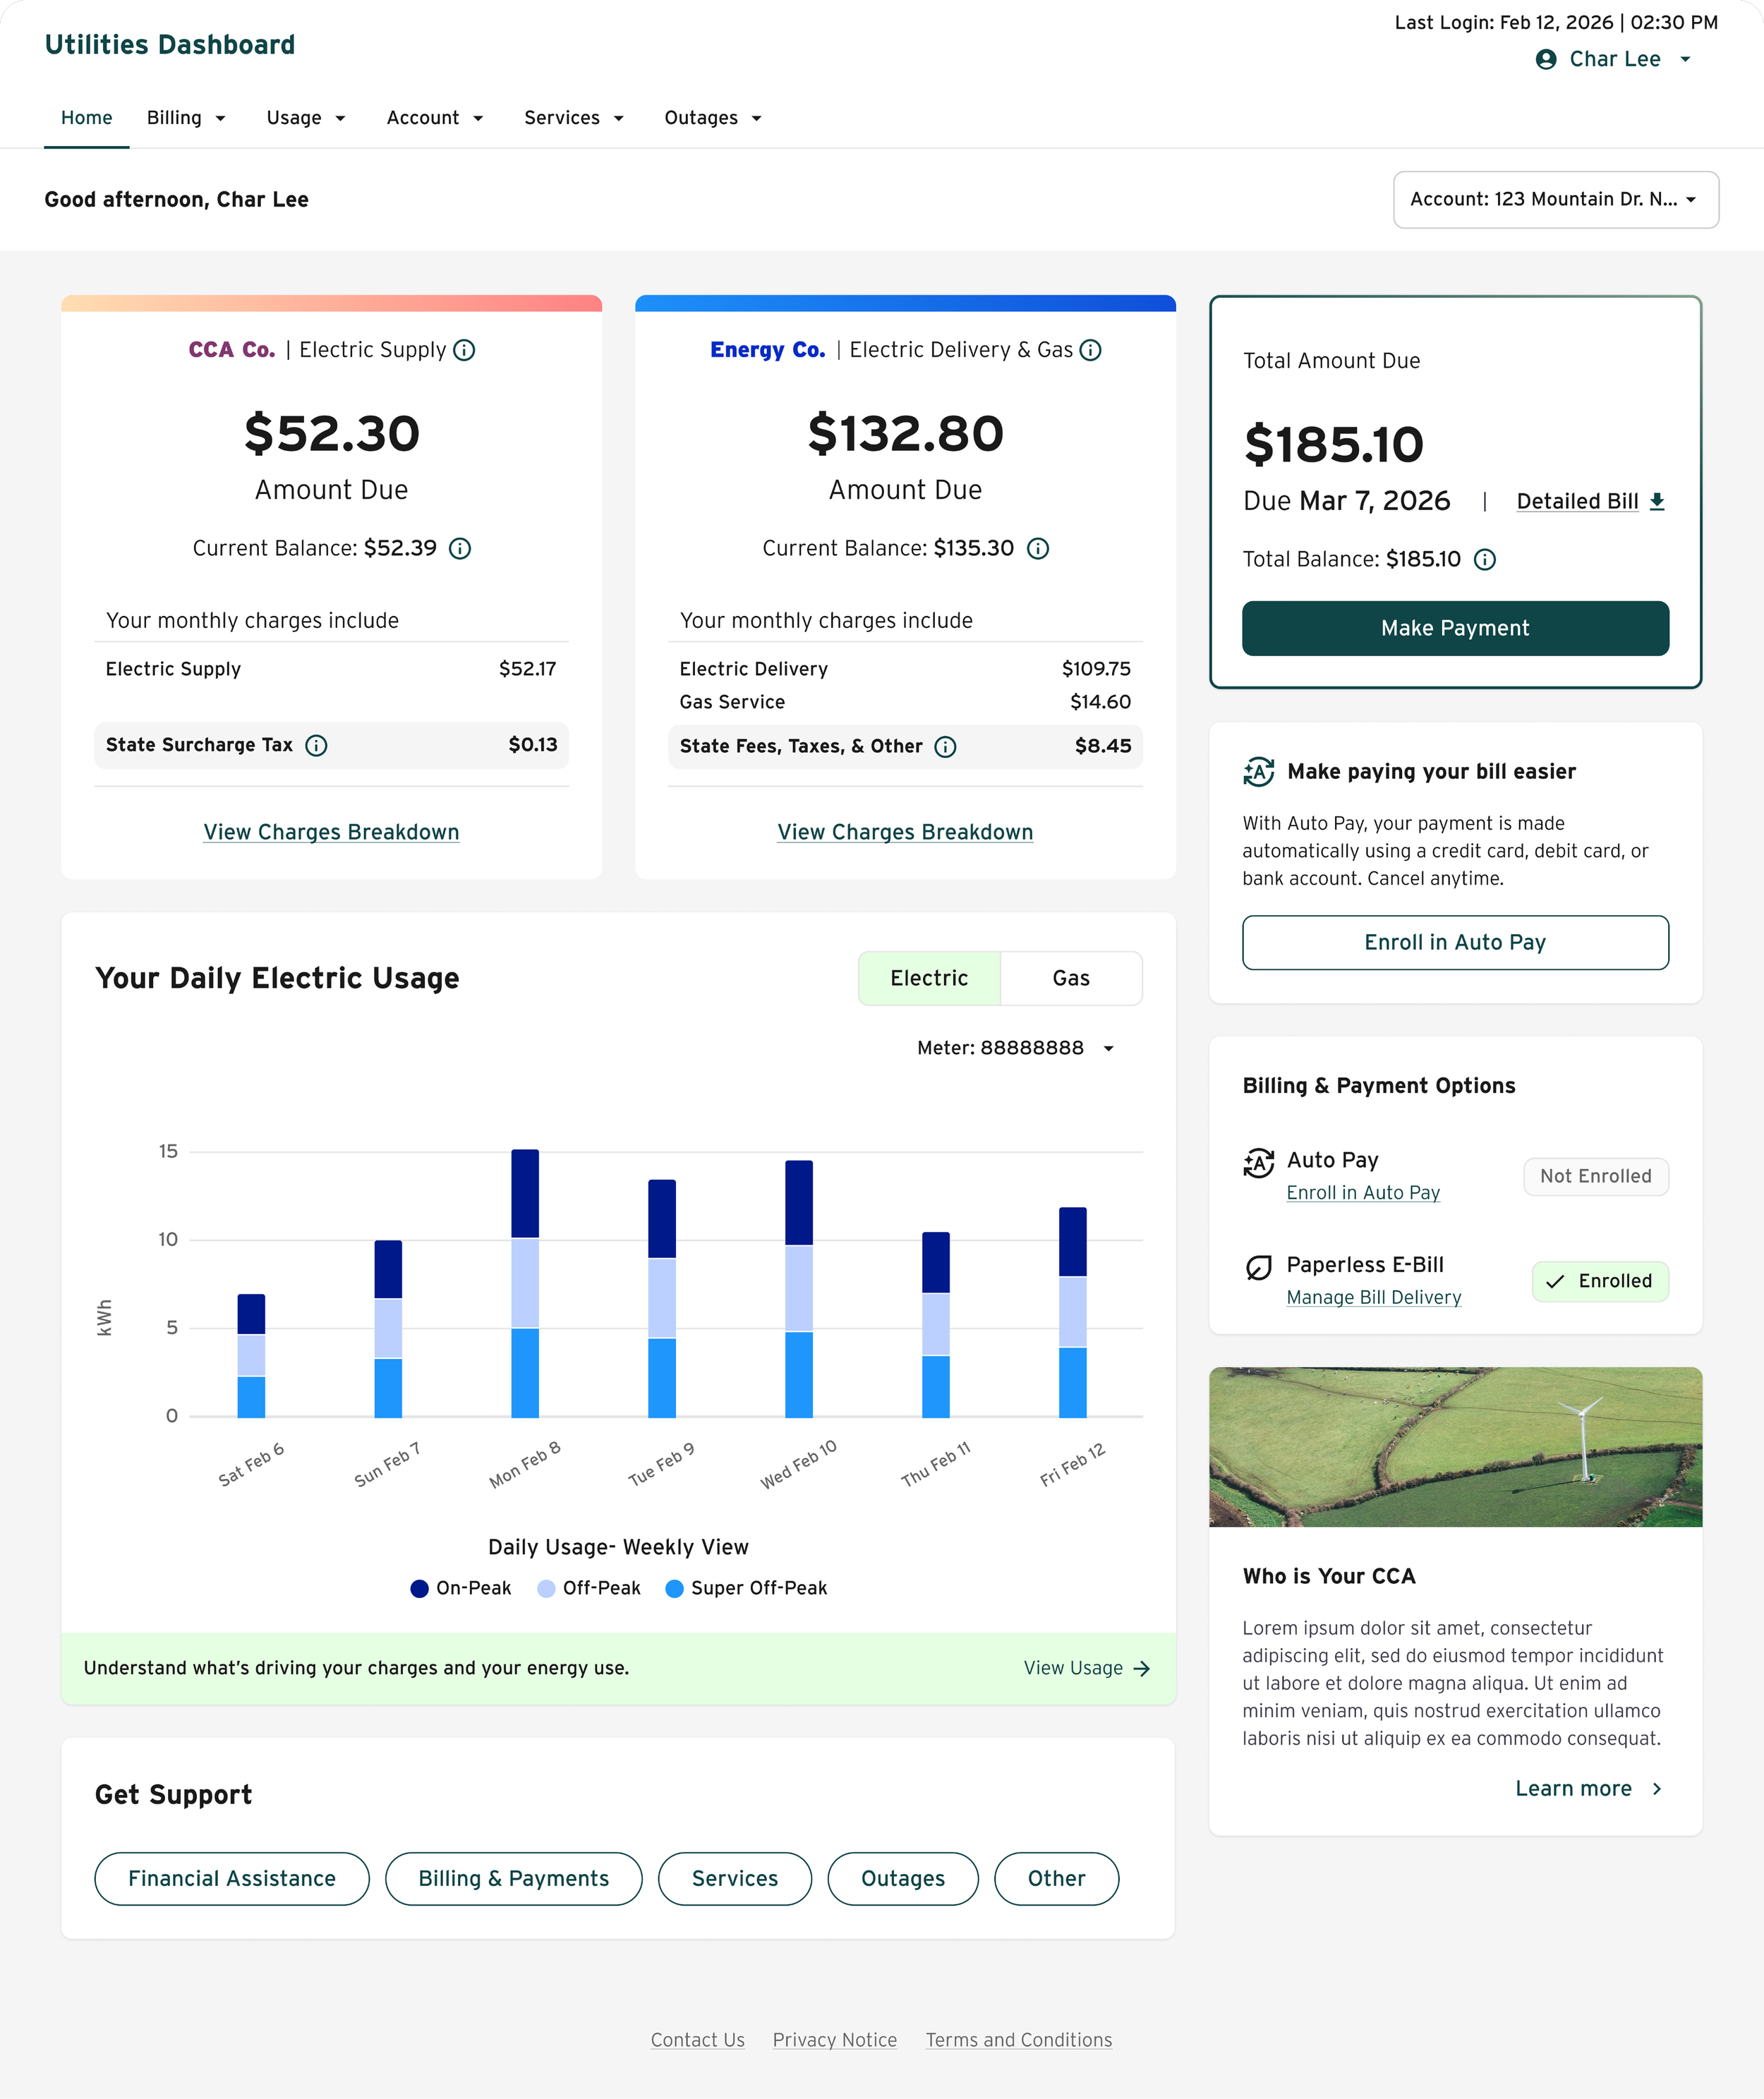This screenshot has width=1764, height=2099.
Task: Click info icon beside Total Balance
Action: pyautogui.click(x=1485, y=560)
